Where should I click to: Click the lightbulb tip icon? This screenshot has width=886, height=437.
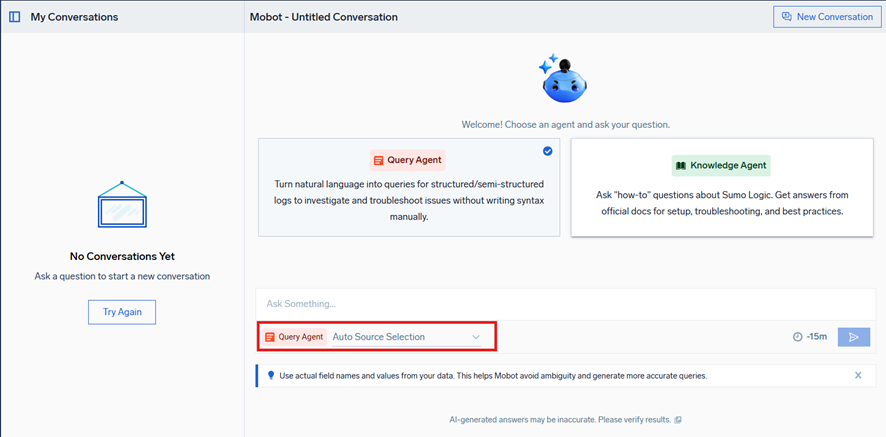pos(271,376)
